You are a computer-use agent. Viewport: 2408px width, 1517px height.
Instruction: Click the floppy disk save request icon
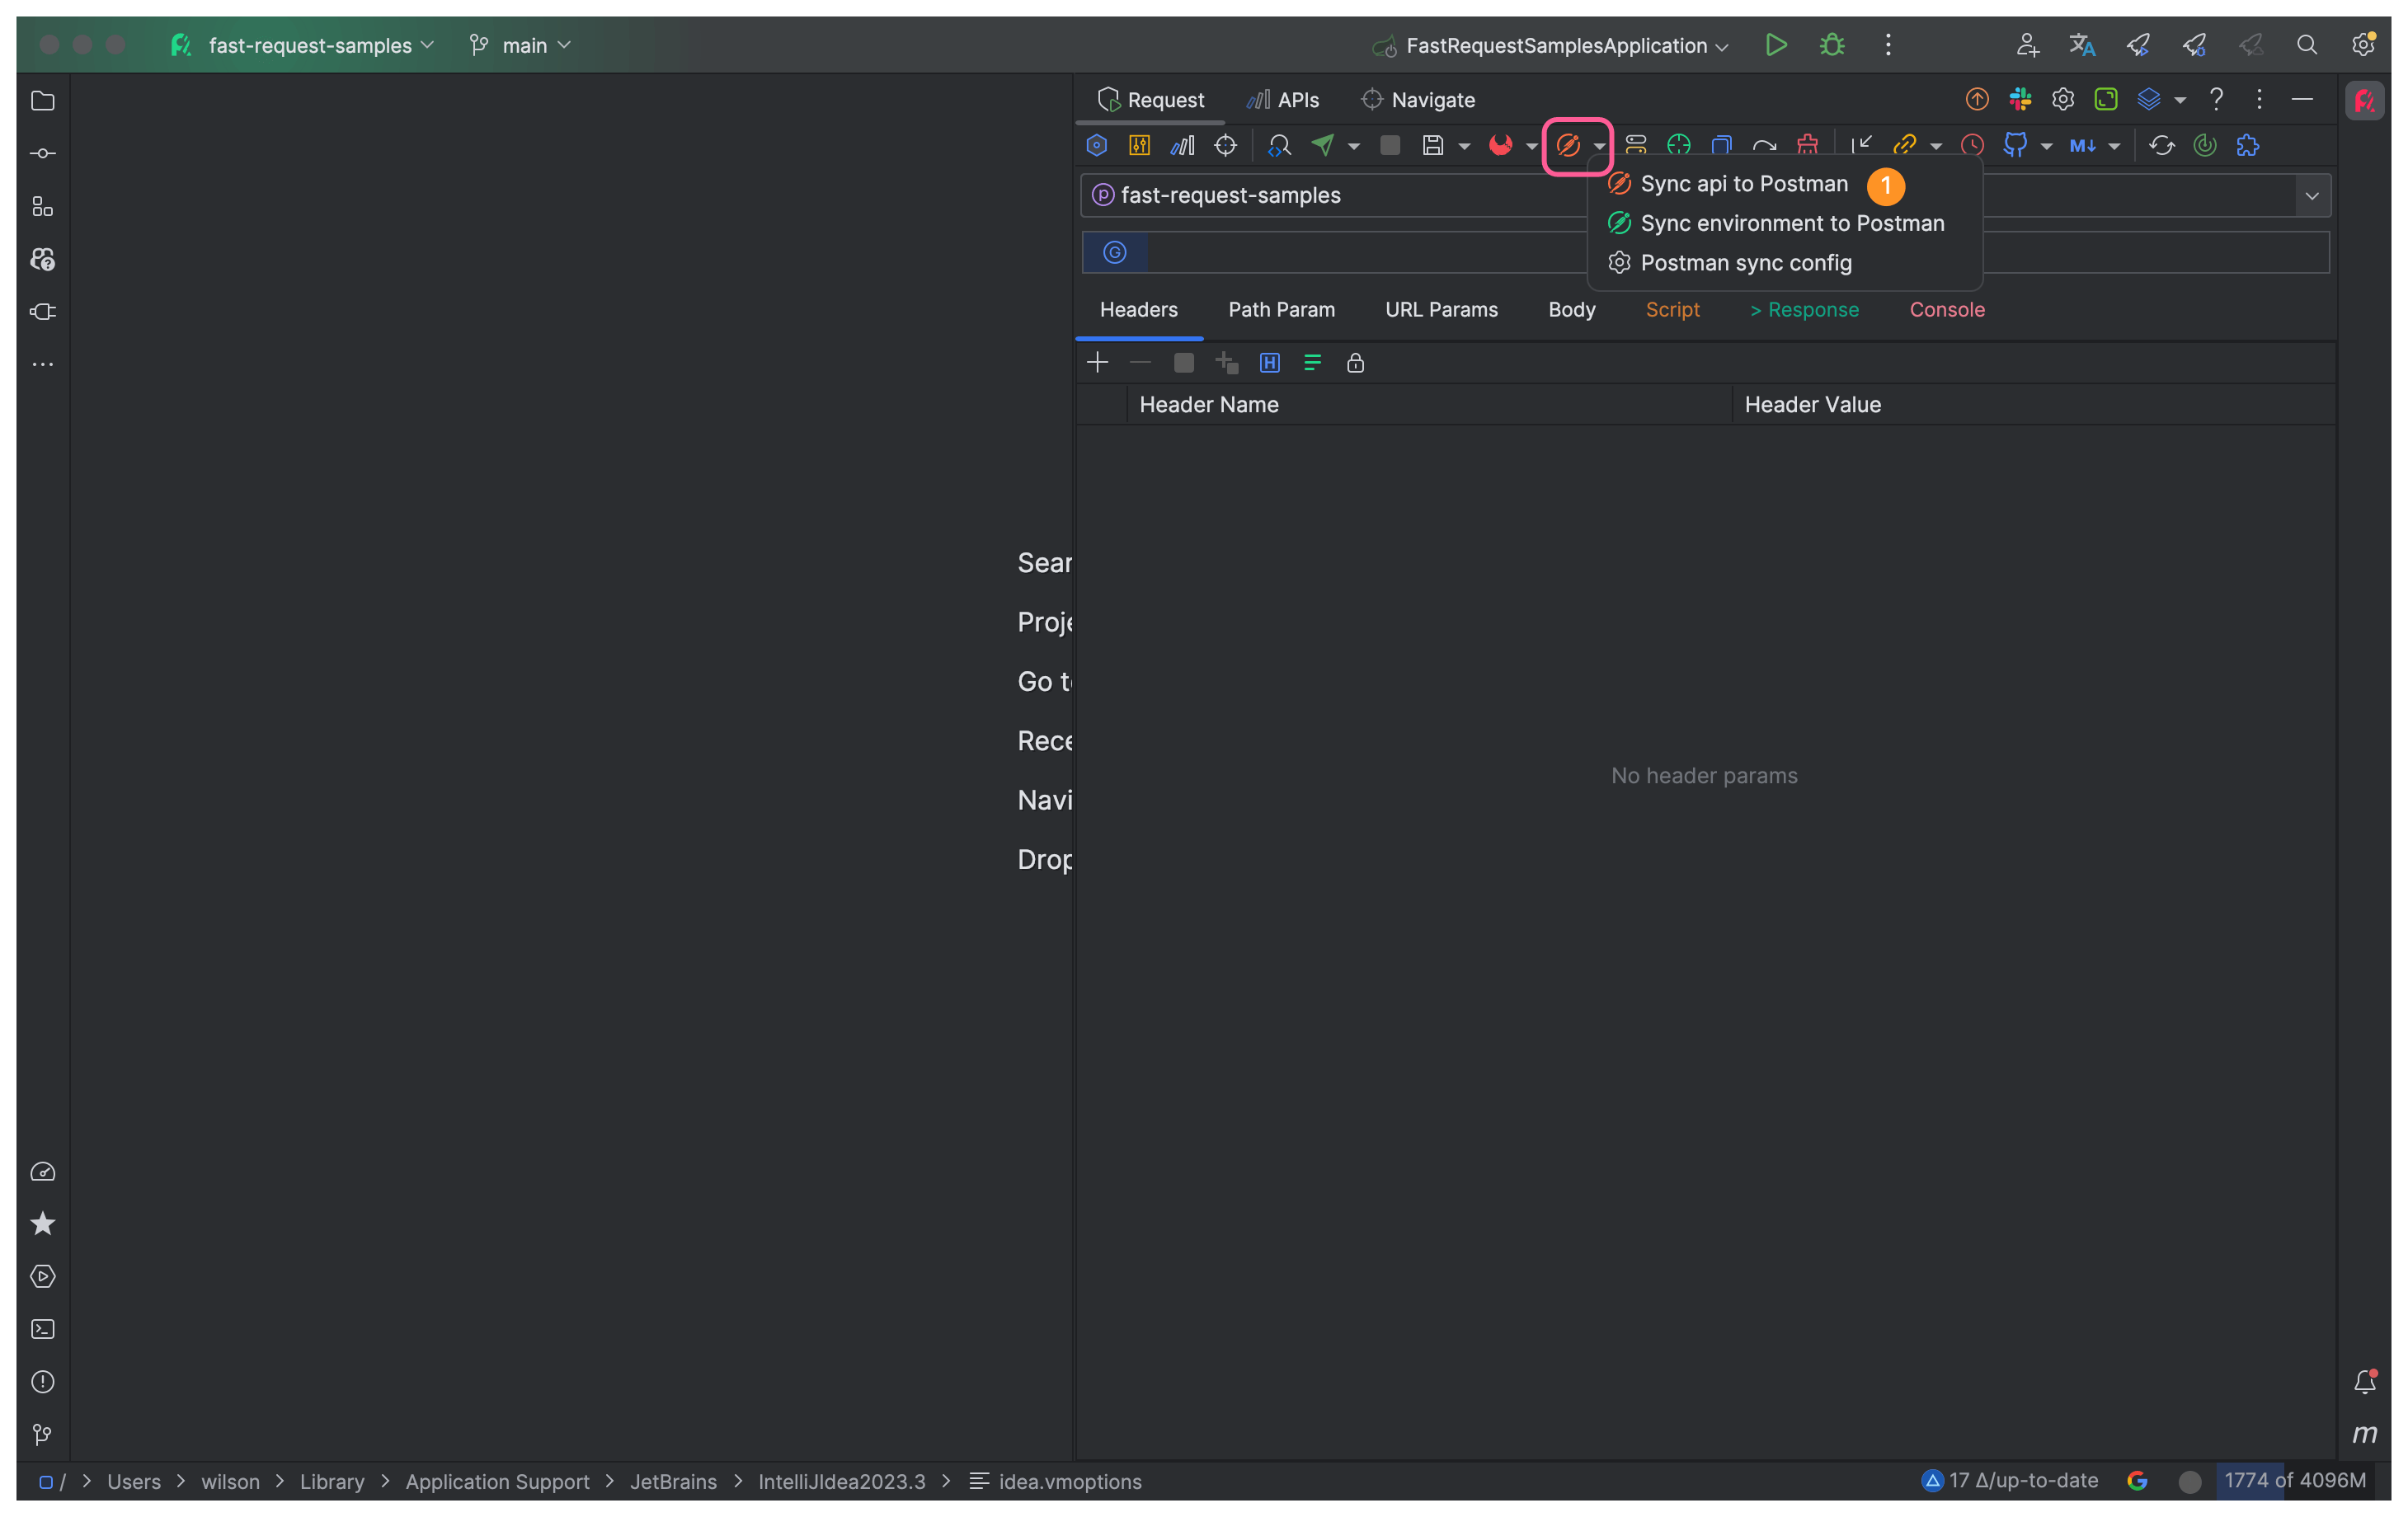(x=1433, y=146)
